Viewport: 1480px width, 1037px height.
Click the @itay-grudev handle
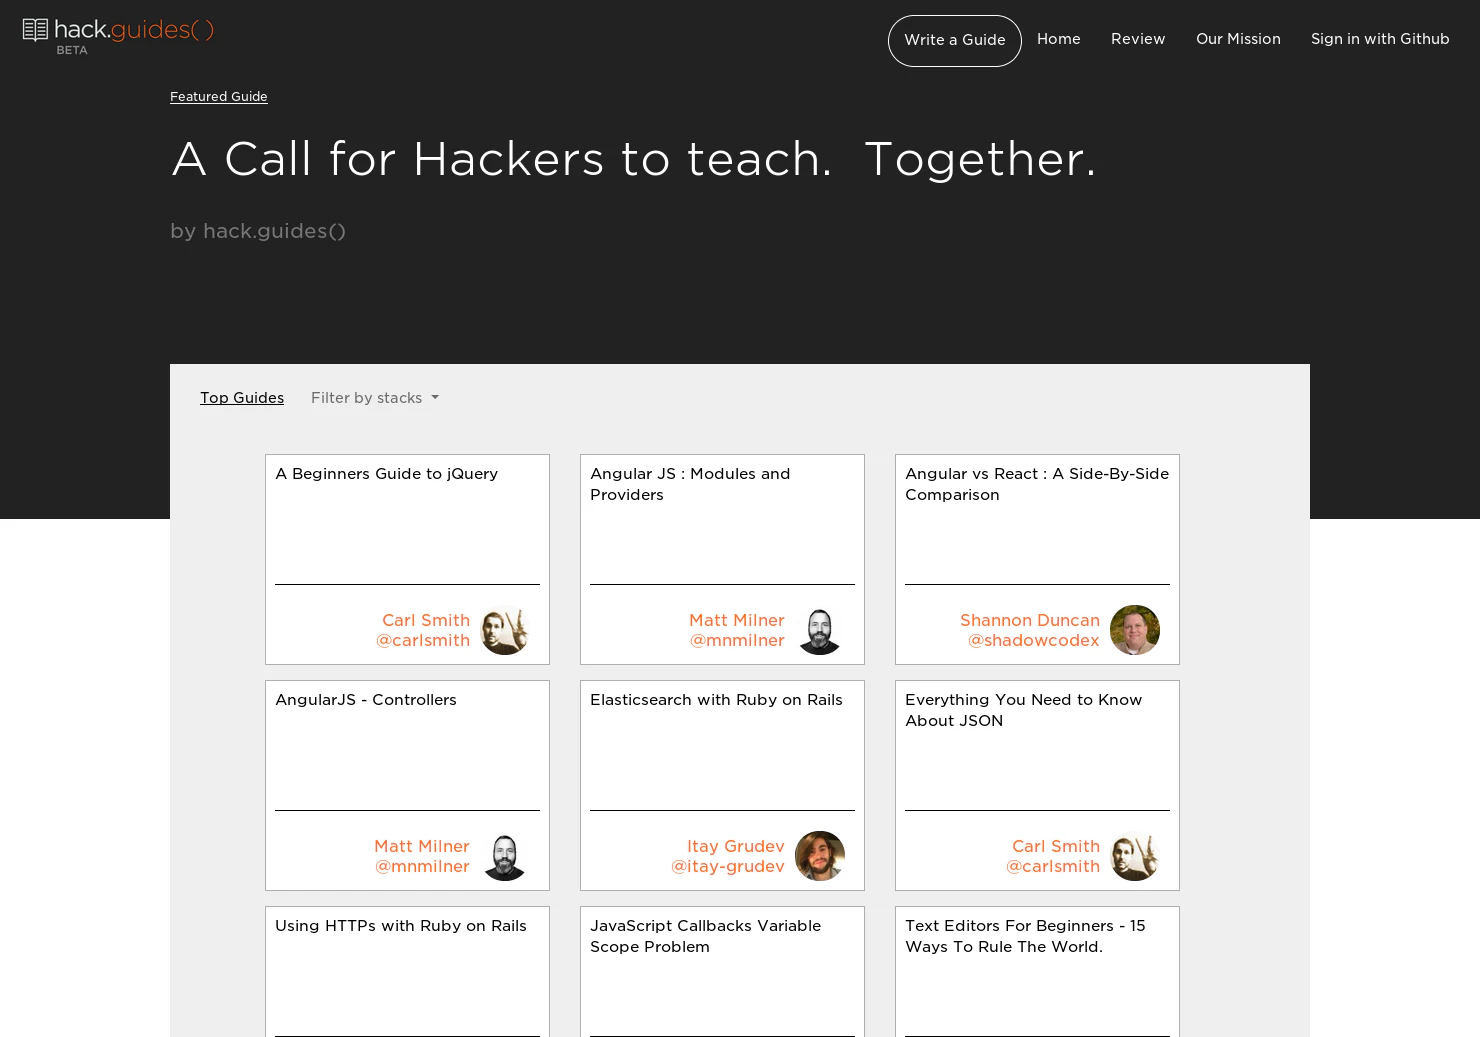728,867
